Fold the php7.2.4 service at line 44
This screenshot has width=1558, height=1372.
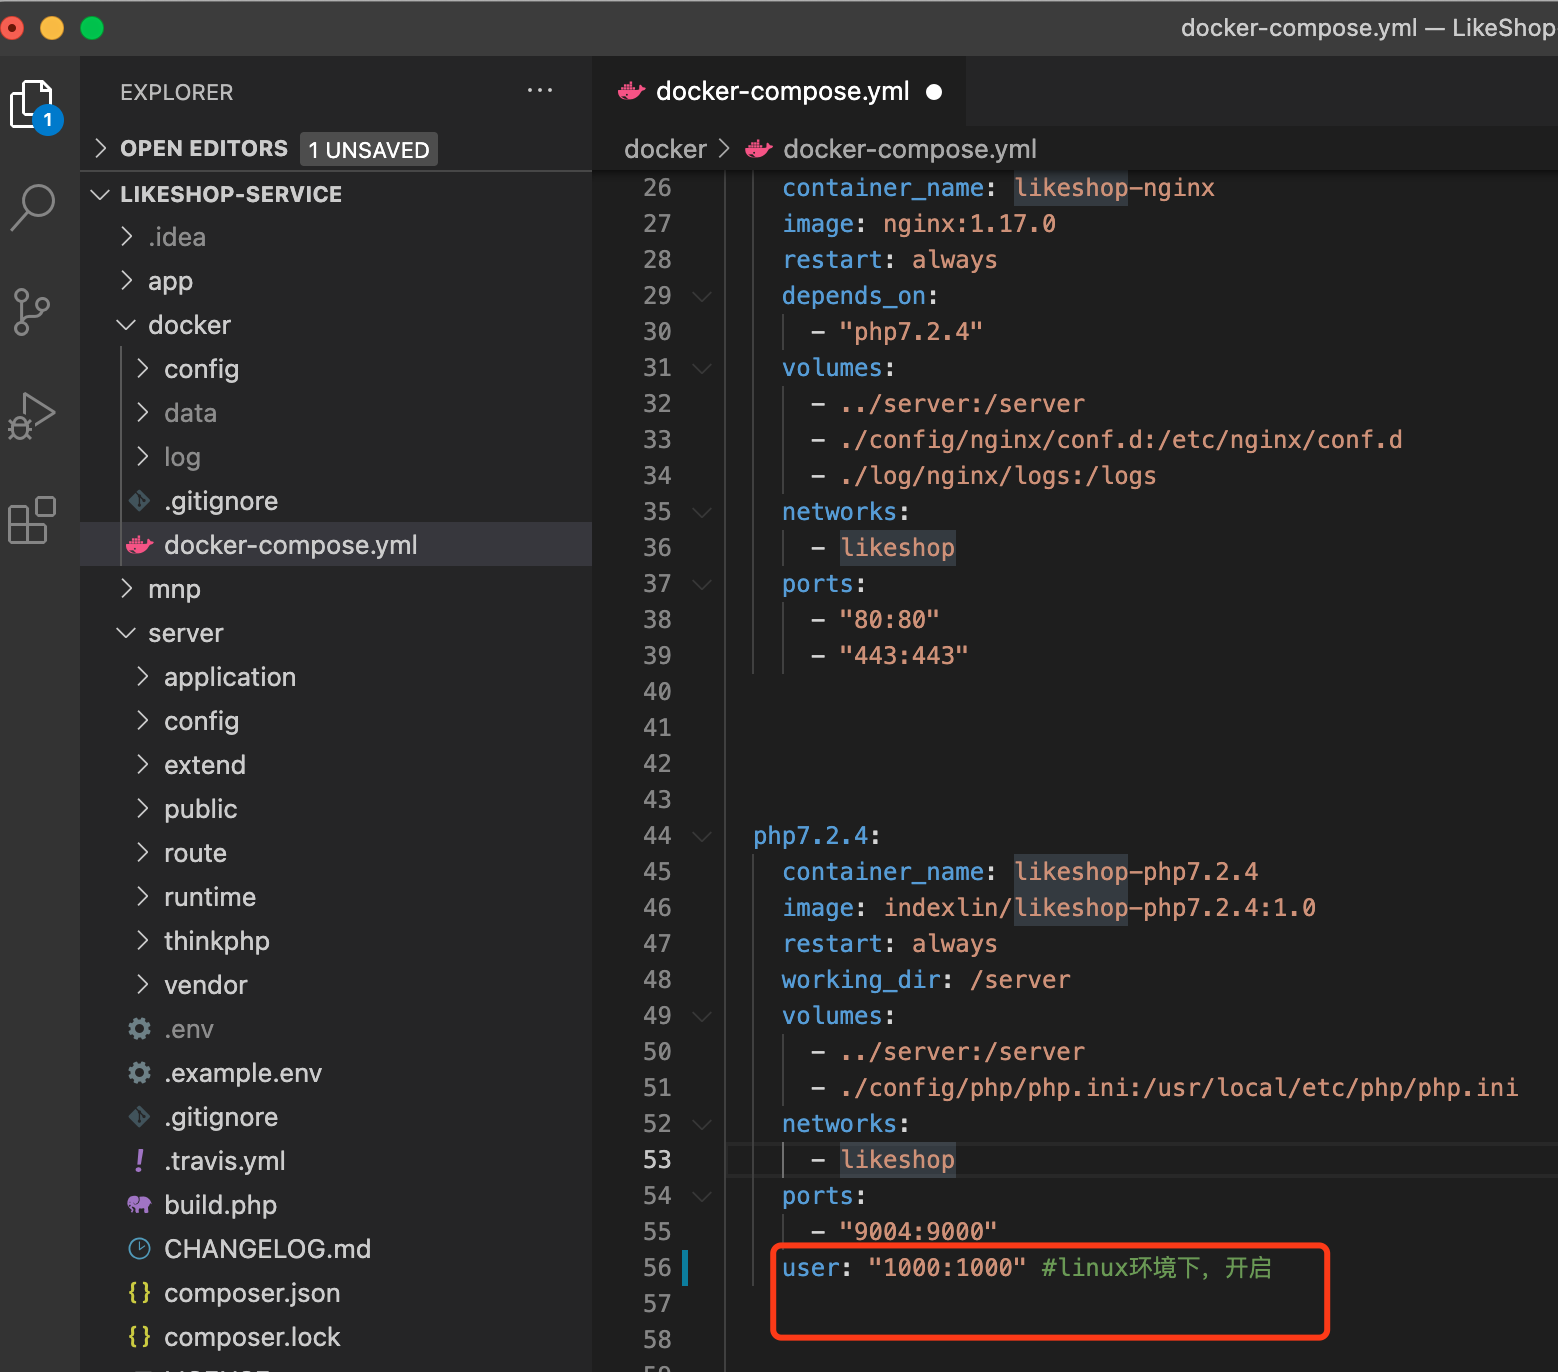702,836
